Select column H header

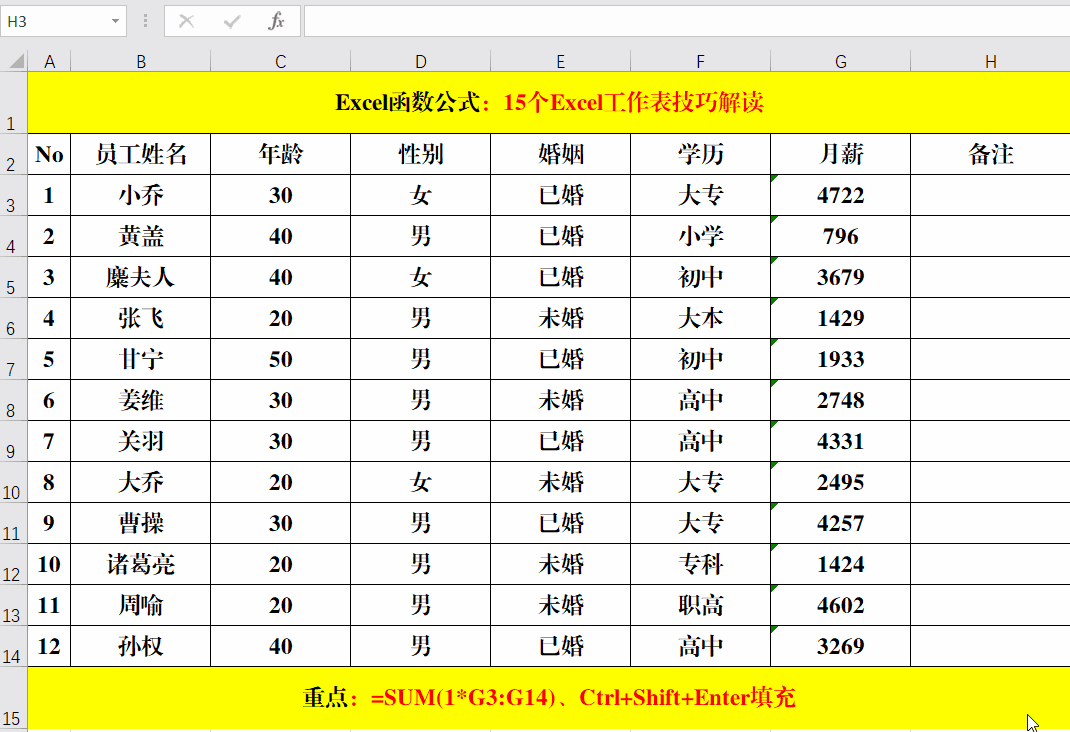tap(990, 61)
